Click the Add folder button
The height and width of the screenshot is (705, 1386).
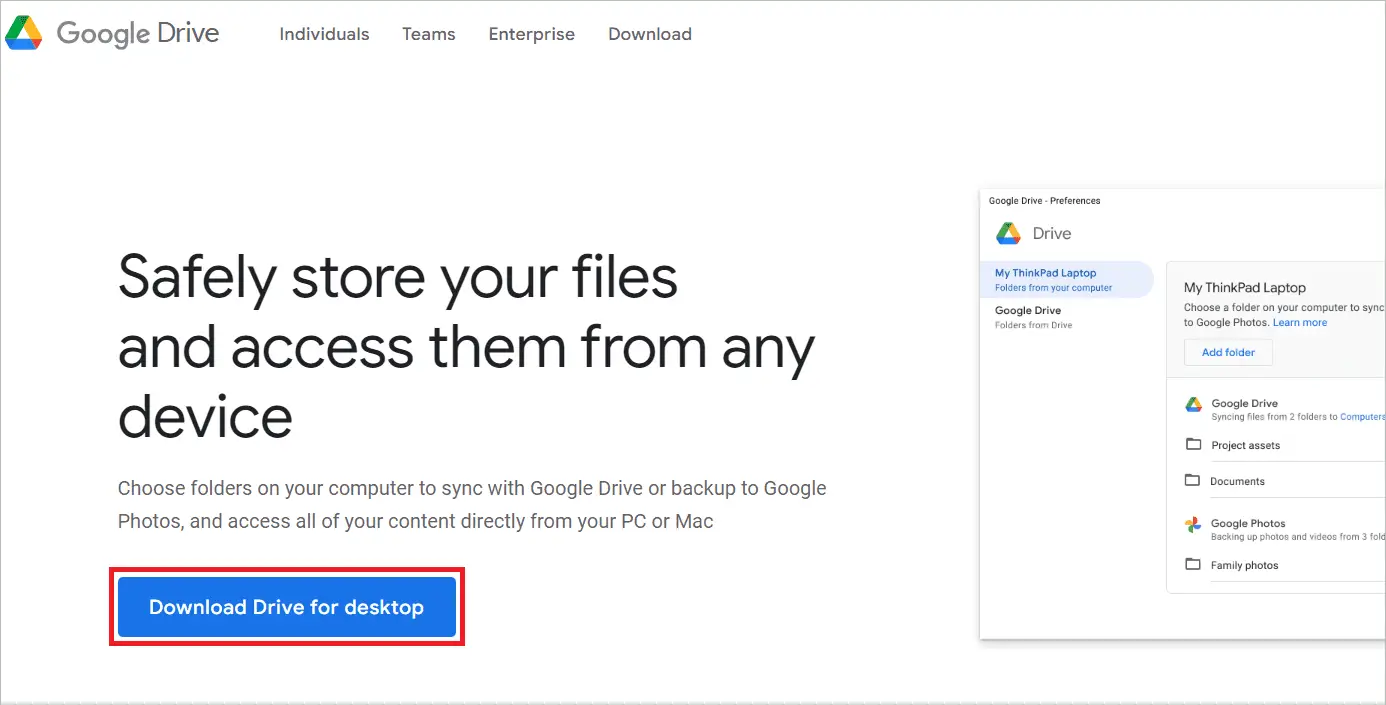tap(1228, 352)
